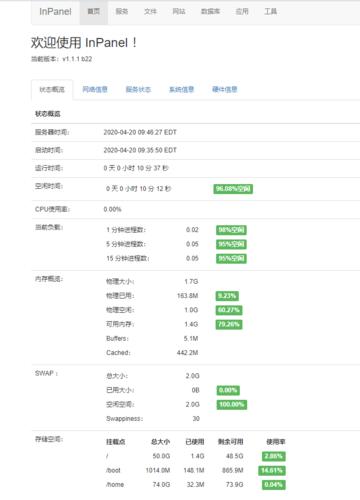Click the 95%空闲 badge in 15 分钟 row
The image size is (360, 500).
[231, 259]
